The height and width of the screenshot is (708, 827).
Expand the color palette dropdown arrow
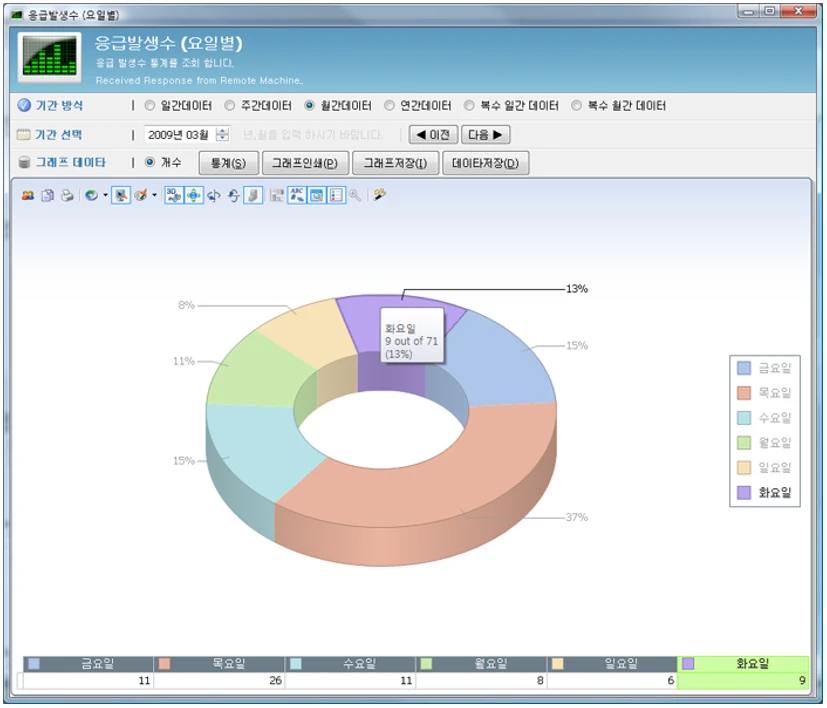tap(154, 196)
